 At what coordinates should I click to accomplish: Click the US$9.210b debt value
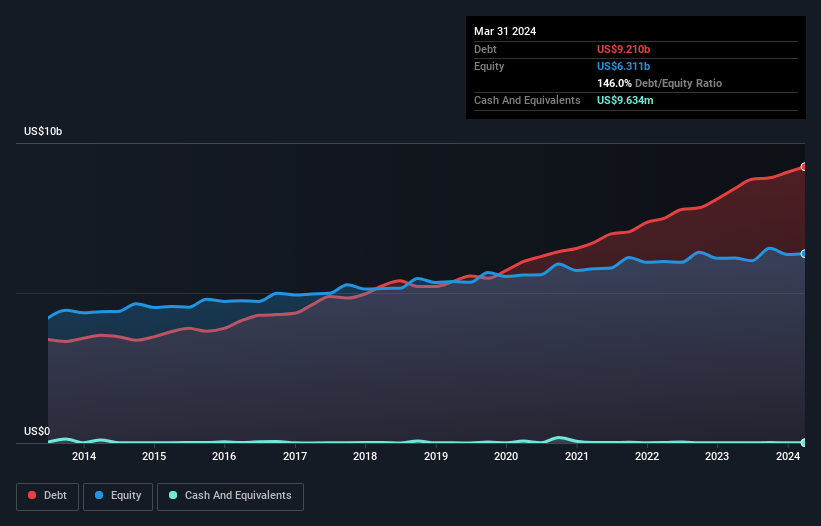pos(623,49)
